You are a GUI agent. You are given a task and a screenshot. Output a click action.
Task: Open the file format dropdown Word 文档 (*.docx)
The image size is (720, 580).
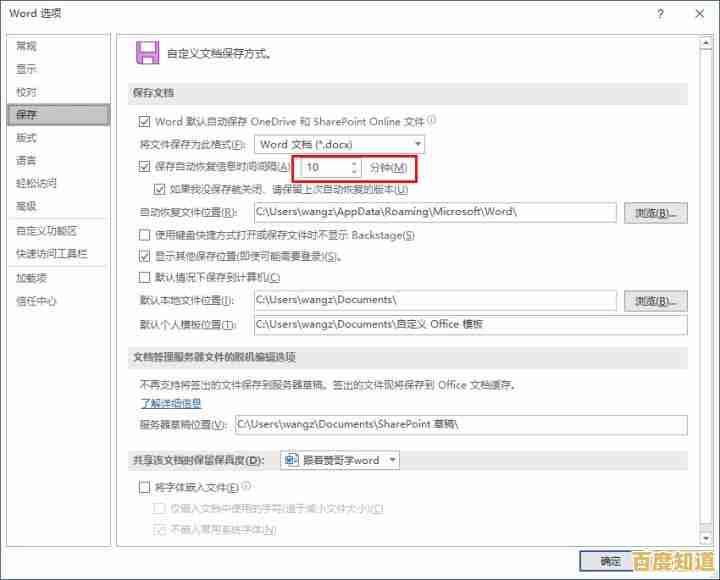click(339, 144)
